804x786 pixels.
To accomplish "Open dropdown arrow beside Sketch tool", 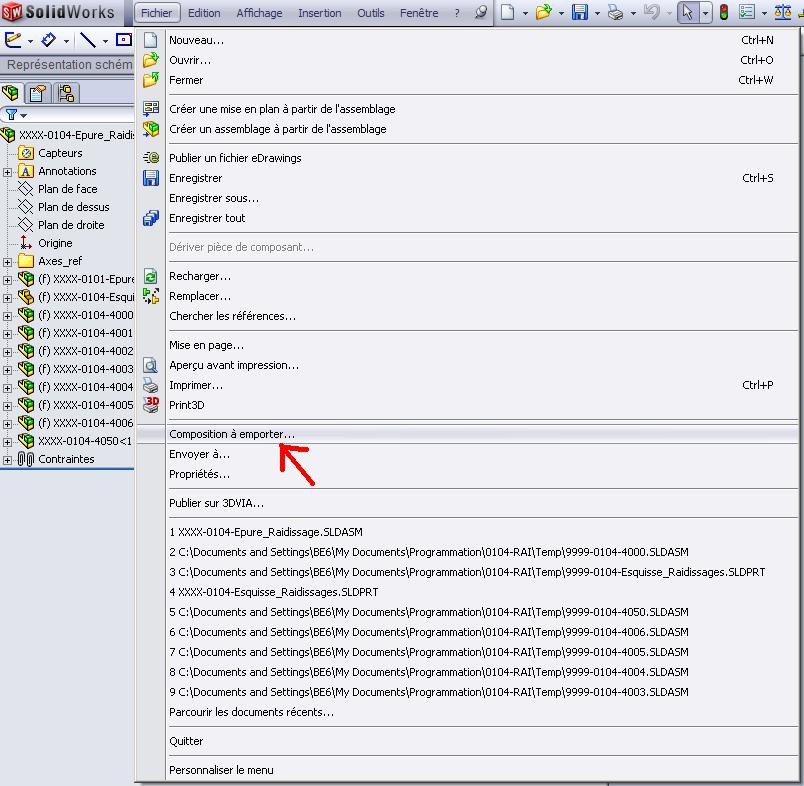I will [x=30, y=41].
